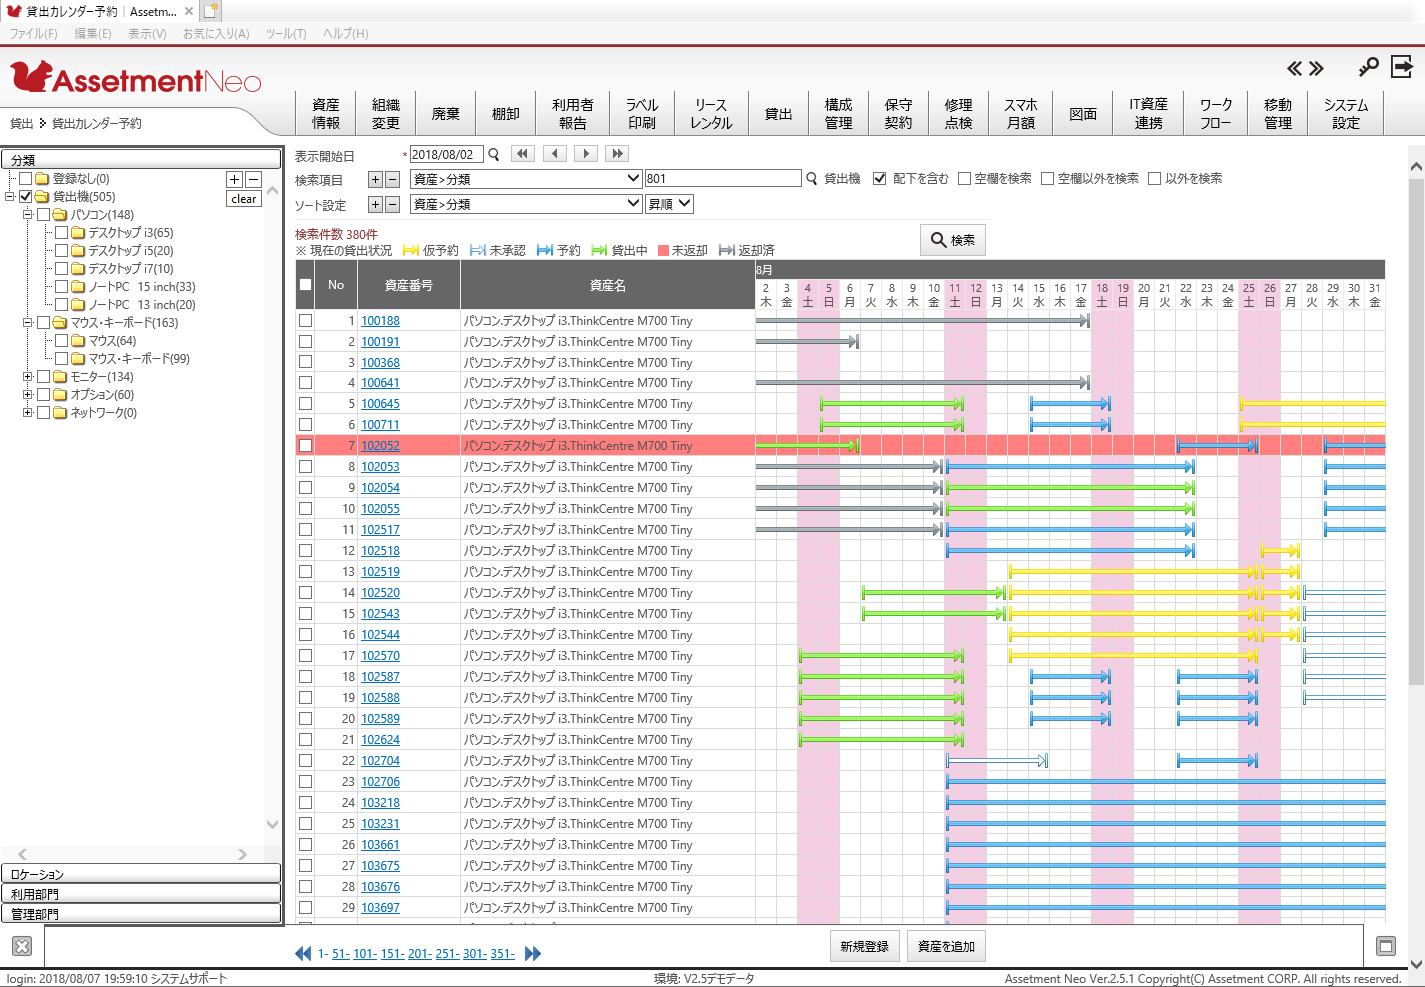Click the close X icon at bottom left
Image resolution: width=1425 pixels, height=987 pixels.
click(22, 946)
